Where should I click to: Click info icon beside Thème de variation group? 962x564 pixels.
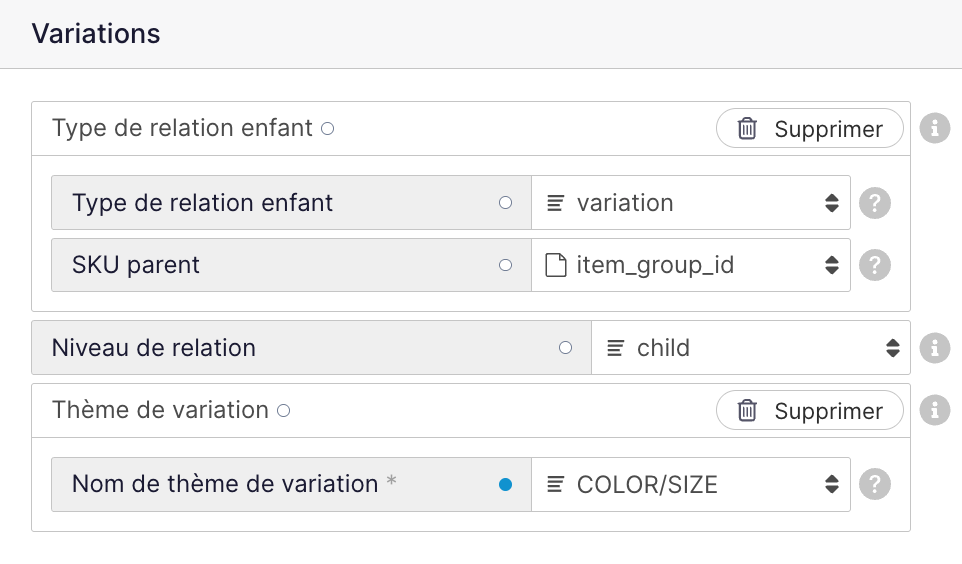[x=935, y=410]
